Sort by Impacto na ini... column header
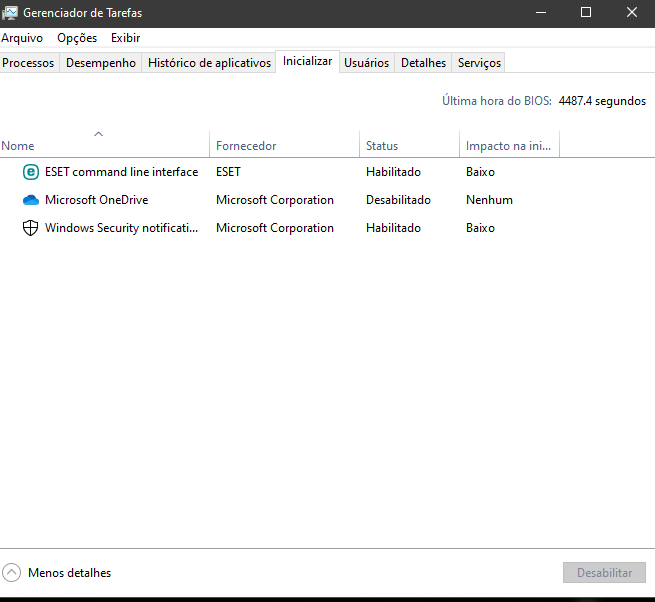Viewport: 655px width, 602px height. [510, 144]
